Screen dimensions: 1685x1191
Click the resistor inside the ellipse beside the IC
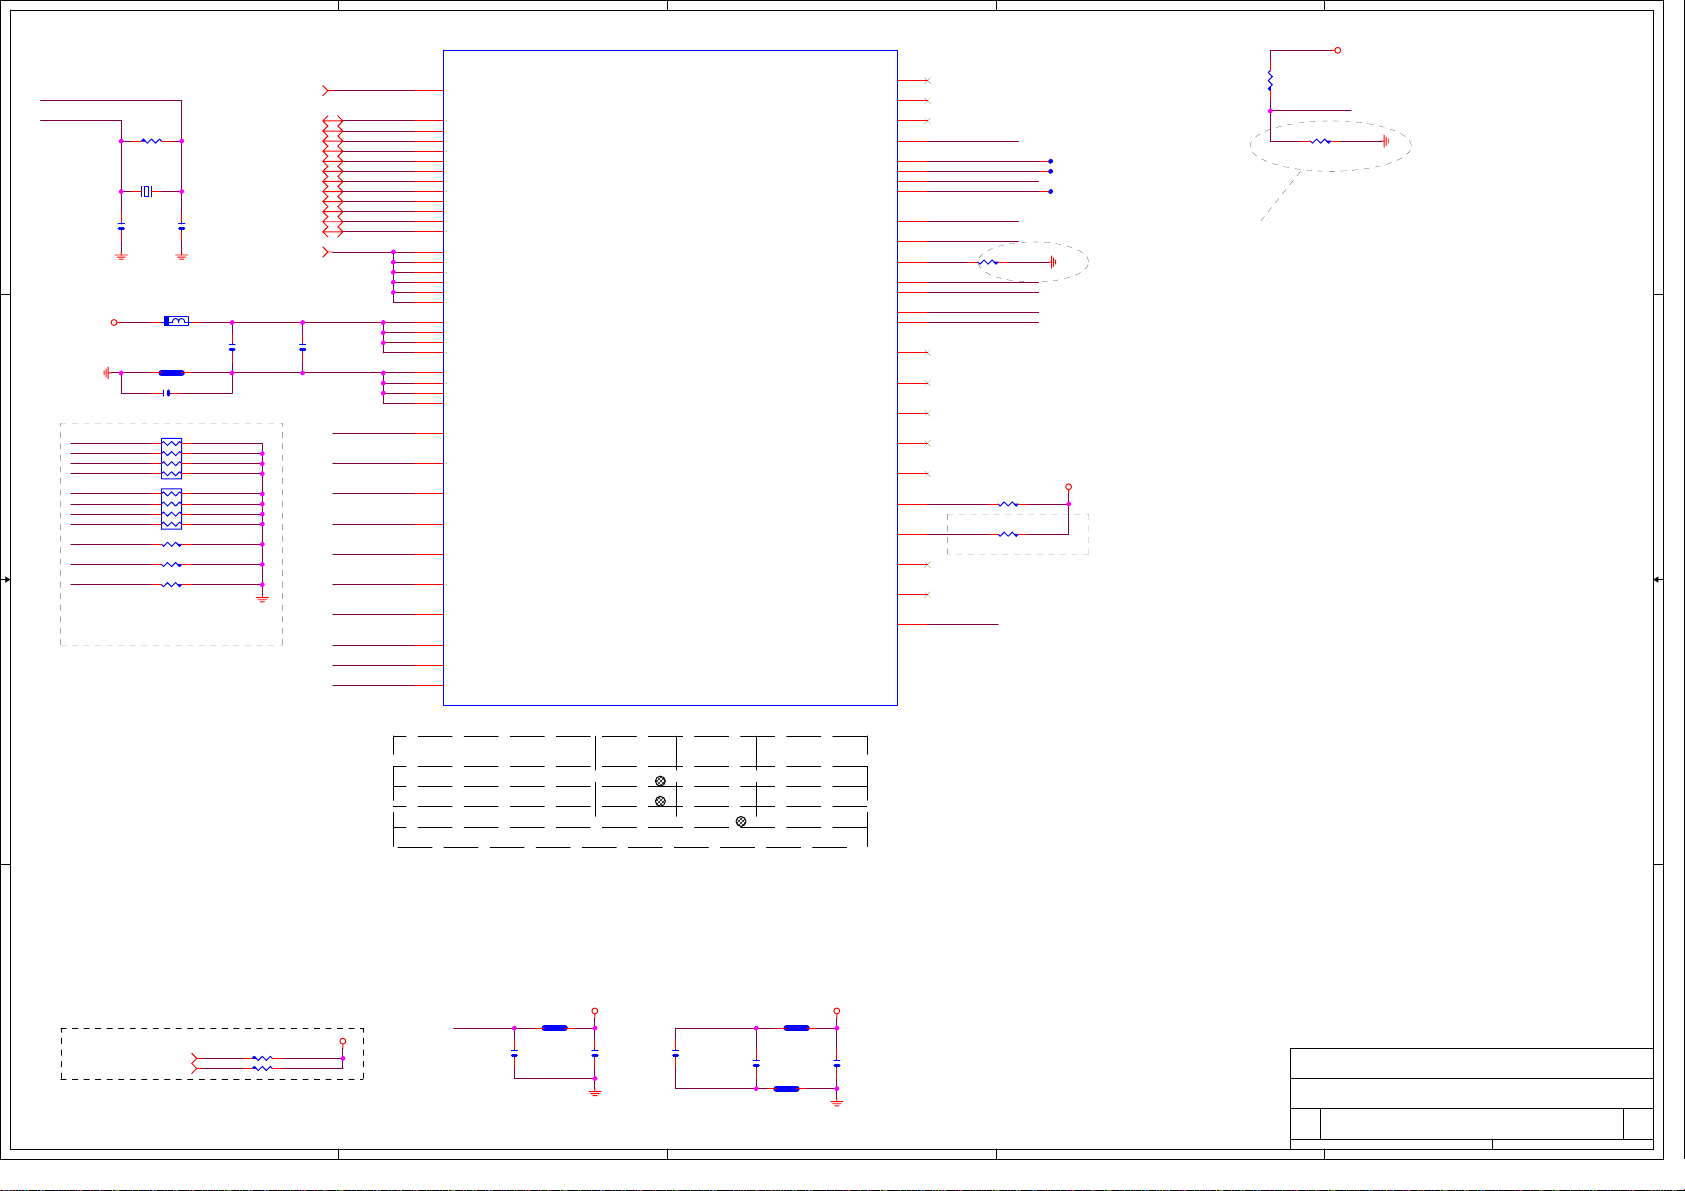(988, 262)
